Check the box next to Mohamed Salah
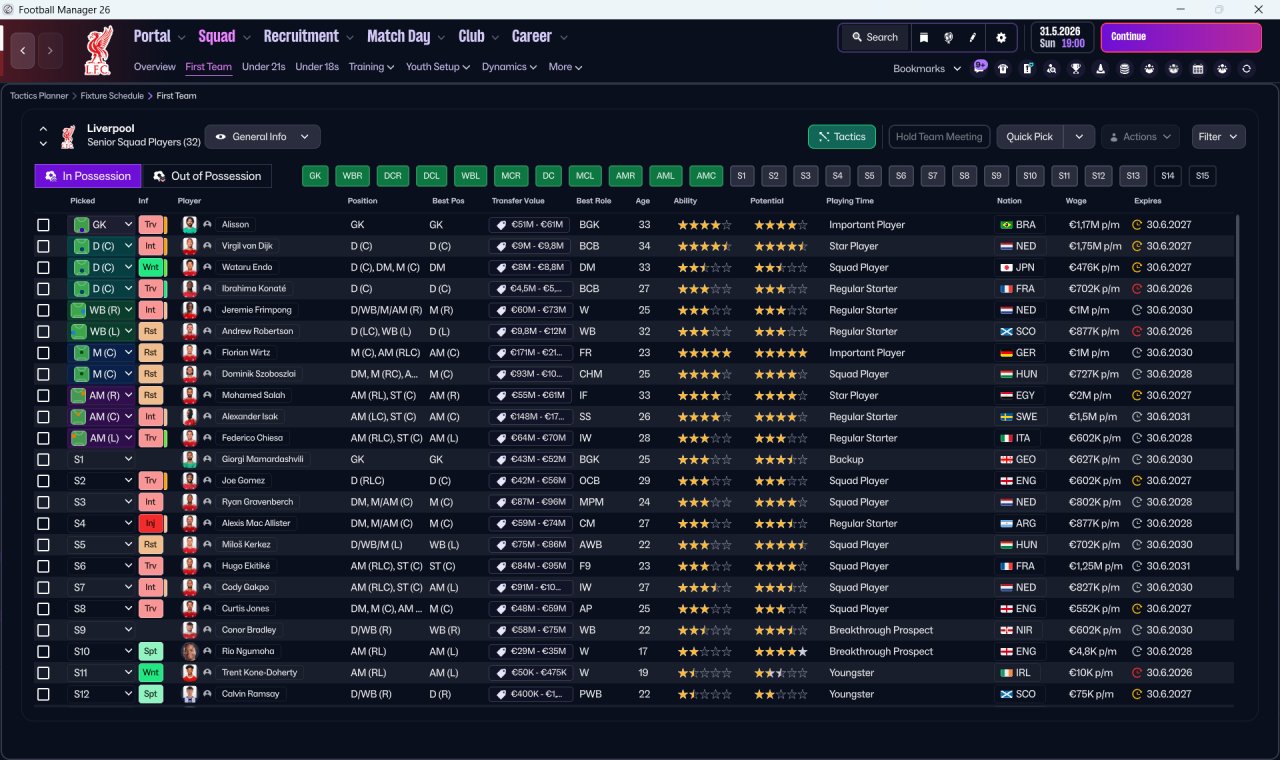 click(x=43, y=396)
